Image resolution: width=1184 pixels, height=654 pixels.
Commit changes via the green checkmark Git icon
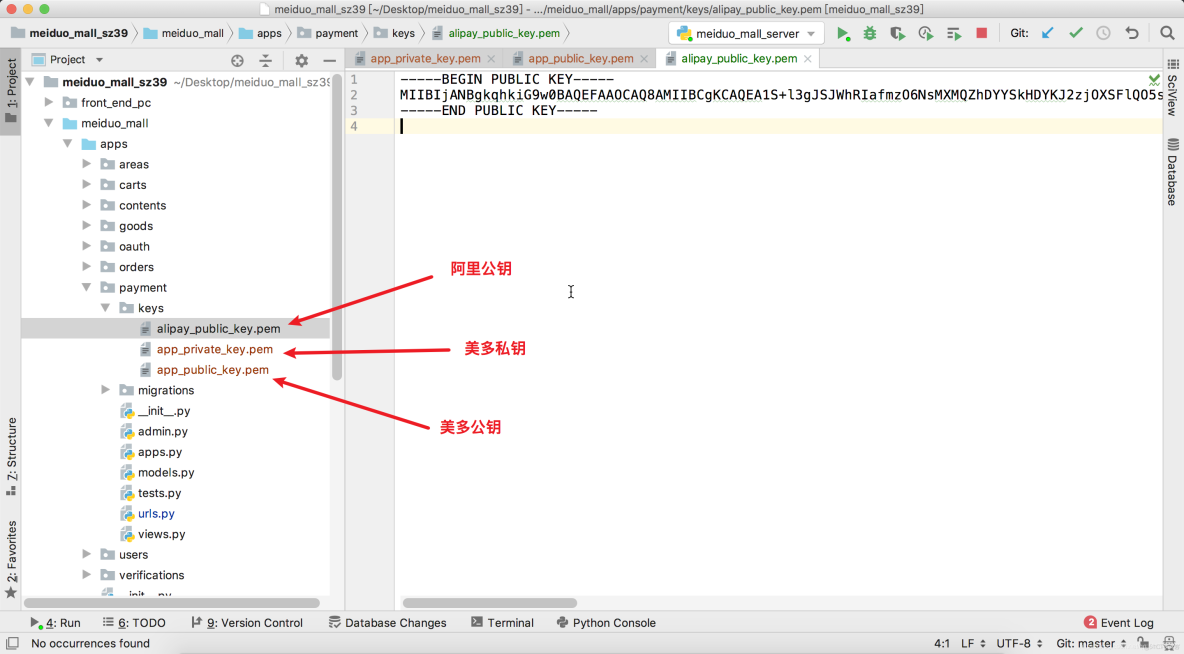tap(1076, 33)
